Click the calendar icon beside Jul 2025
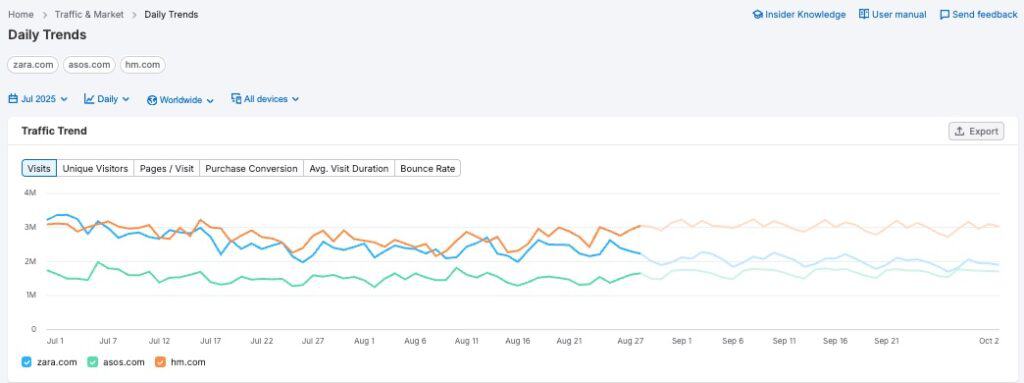 [13, 99]
